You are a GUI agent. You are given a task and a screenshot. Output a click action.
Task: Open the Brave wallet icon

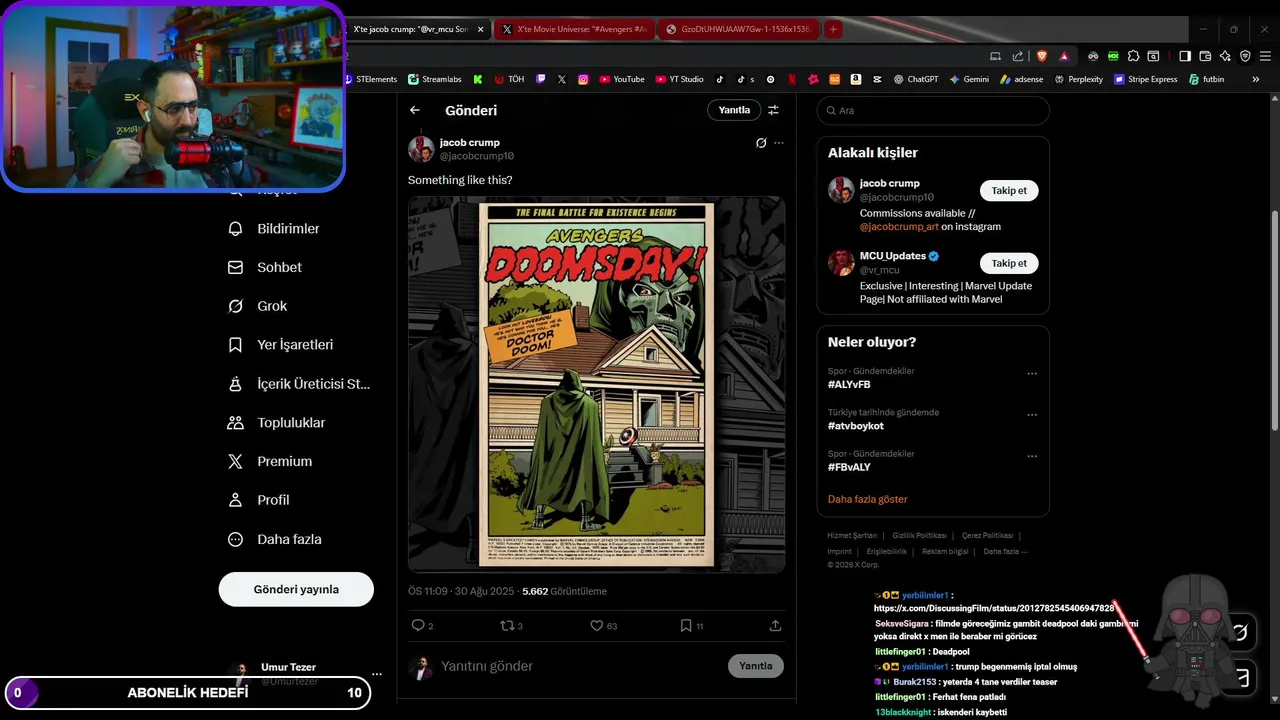[1205, 56]
